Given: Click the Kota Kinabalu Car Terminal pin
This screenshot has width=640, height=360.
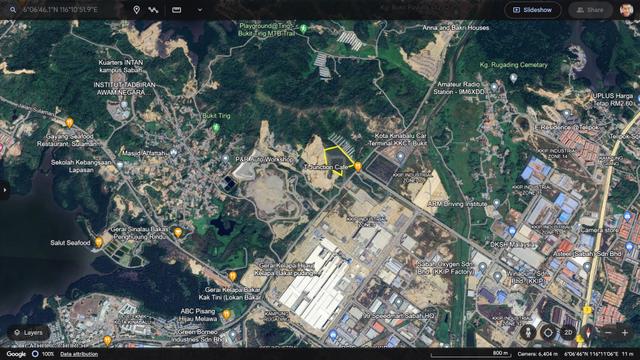Looking at the screenshot, I should pos(400,156).
